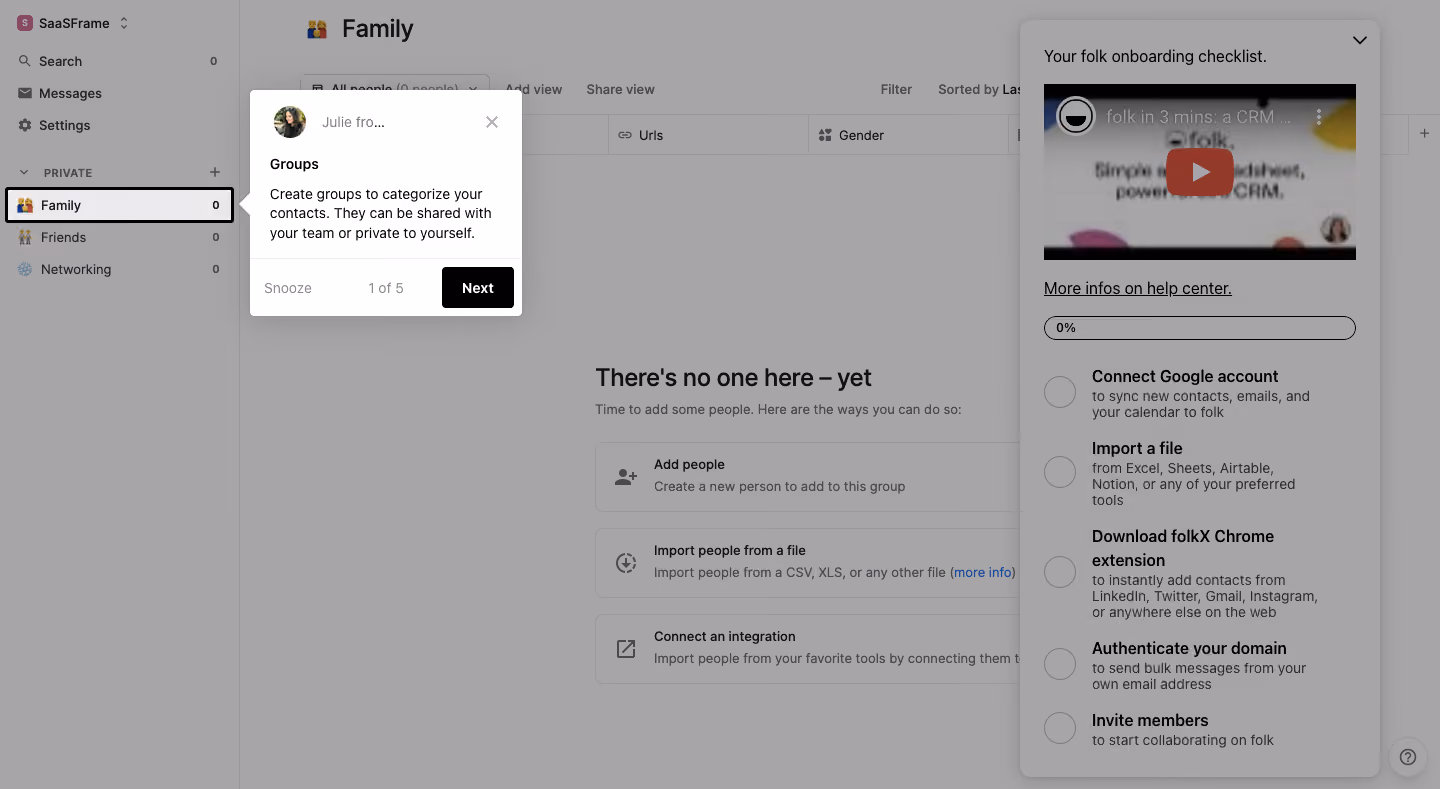The height and width of the screenshot is (789, 1440).
Task: Collapse the onboarding checklist chevron
Action: tap(1359, 41)
